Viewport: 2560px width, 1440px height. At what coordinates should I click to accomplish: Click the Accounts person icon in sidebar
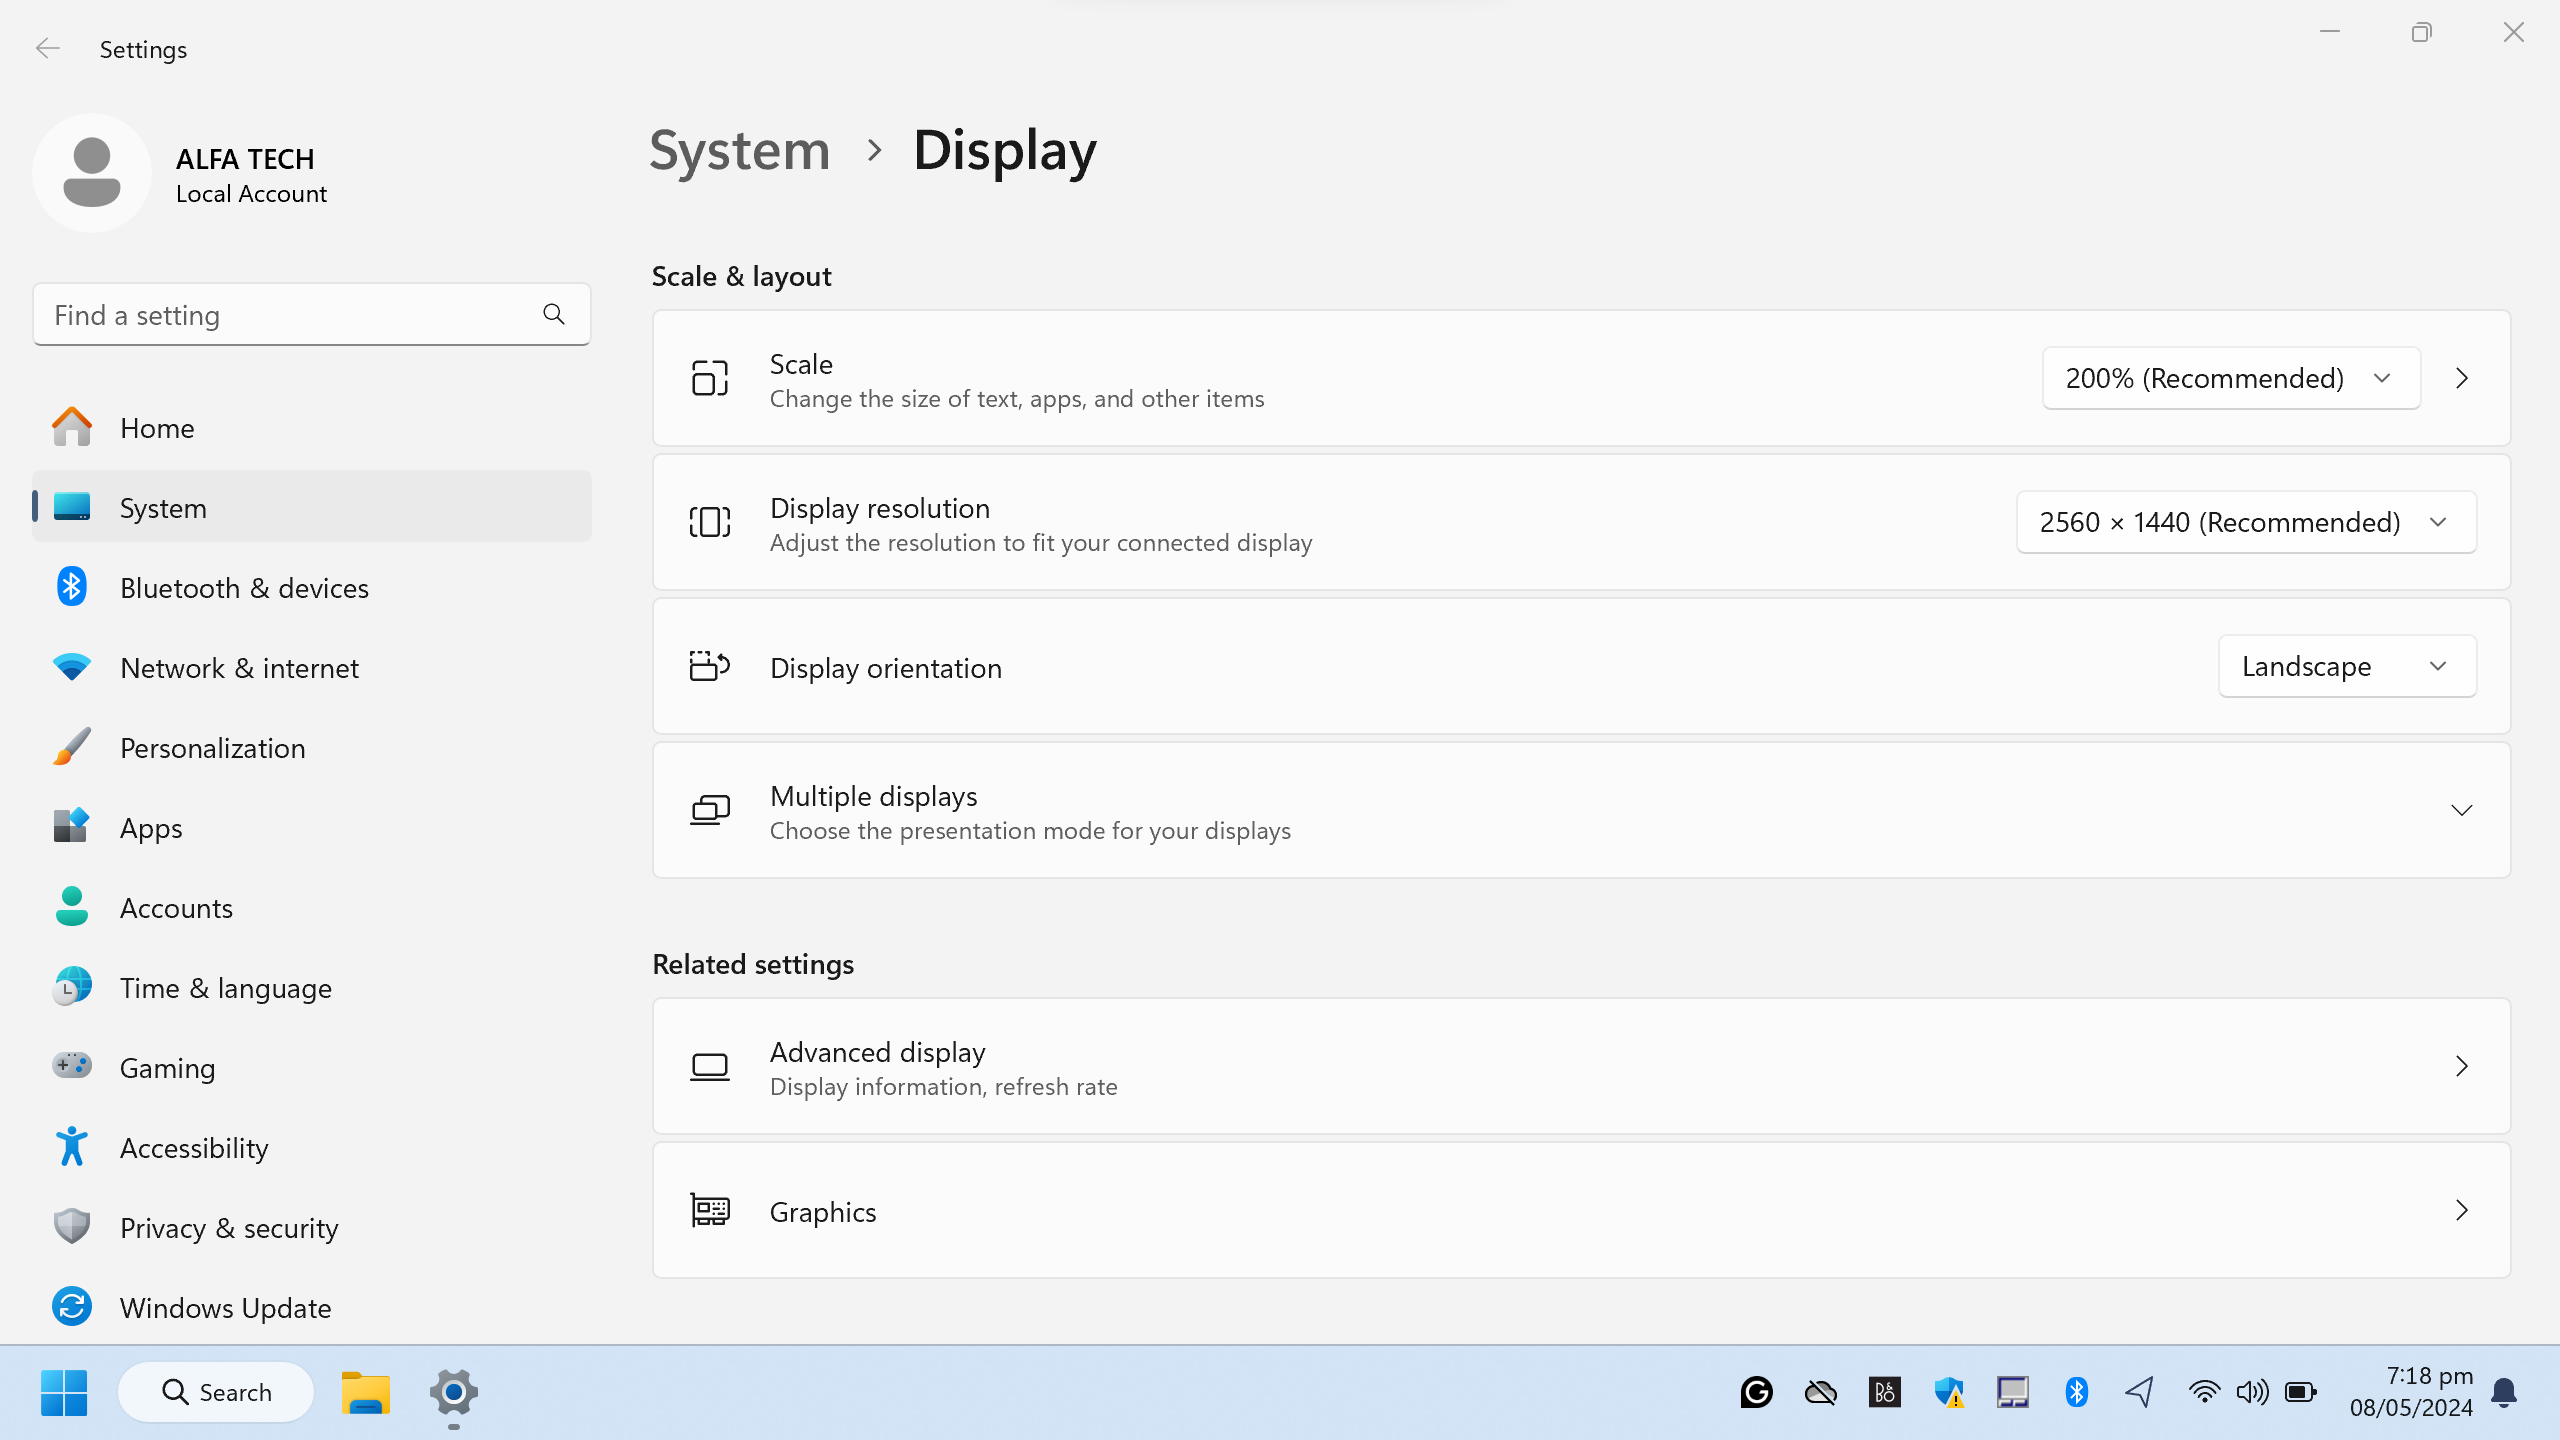[72, 907]
